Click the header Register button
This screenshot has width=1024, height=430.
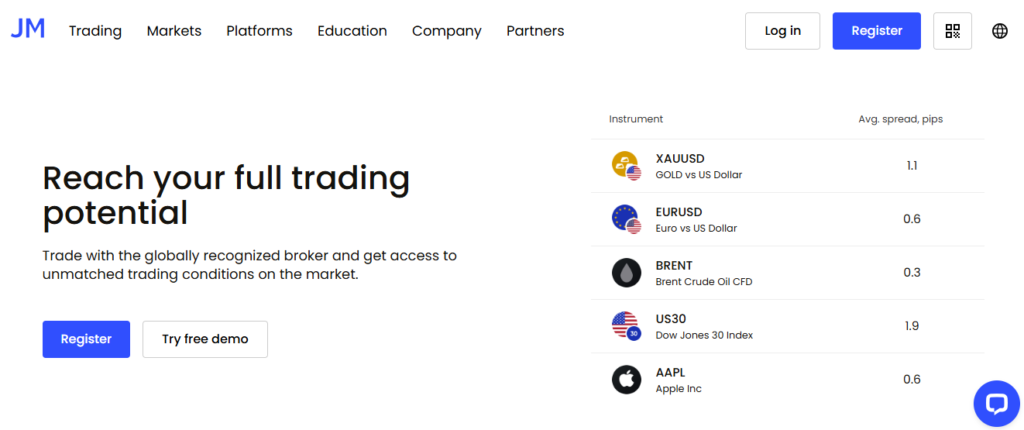877,31
